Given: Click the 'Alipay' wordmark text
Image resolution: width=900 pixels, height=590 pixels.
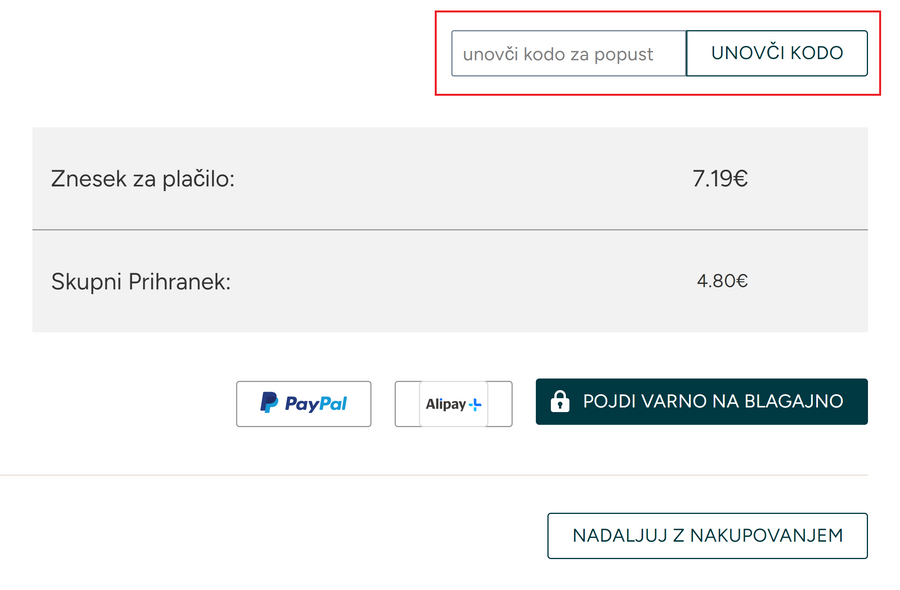Looking at the screenshot, I should point(446,404).
